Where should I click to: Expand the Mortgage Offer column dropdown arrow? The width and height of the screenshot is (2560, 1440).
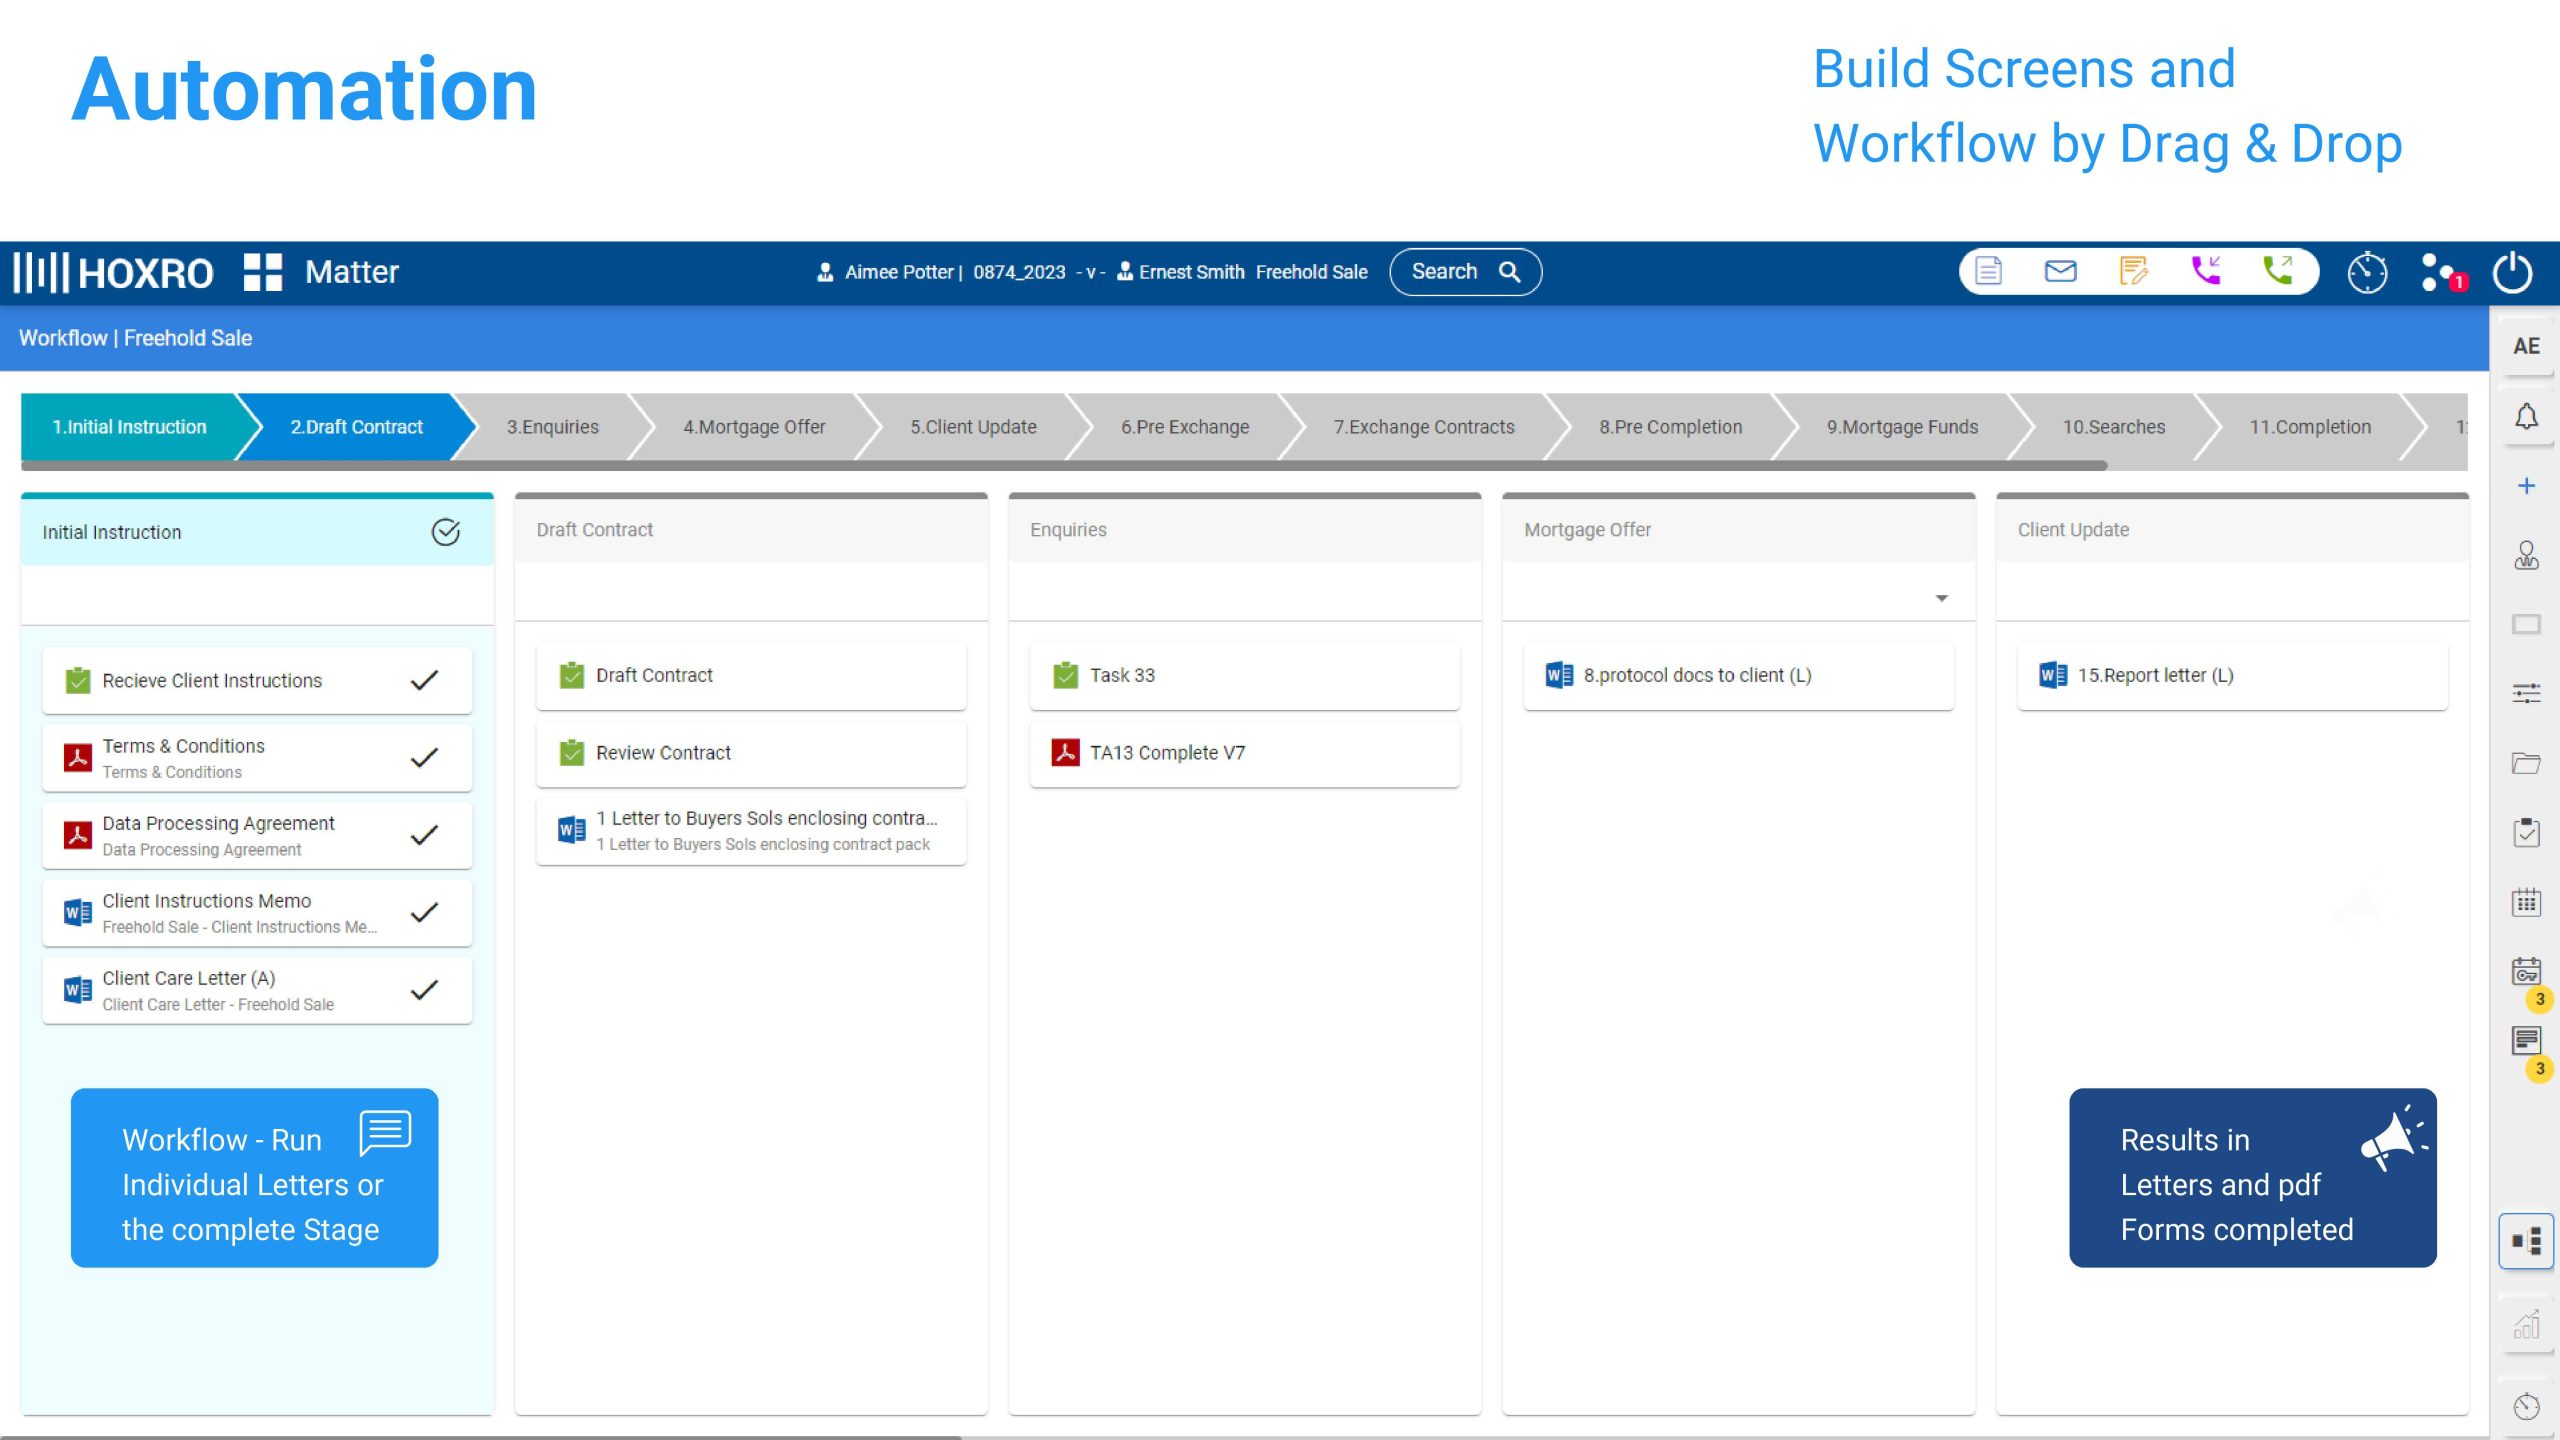click(x=1941, y=598)
